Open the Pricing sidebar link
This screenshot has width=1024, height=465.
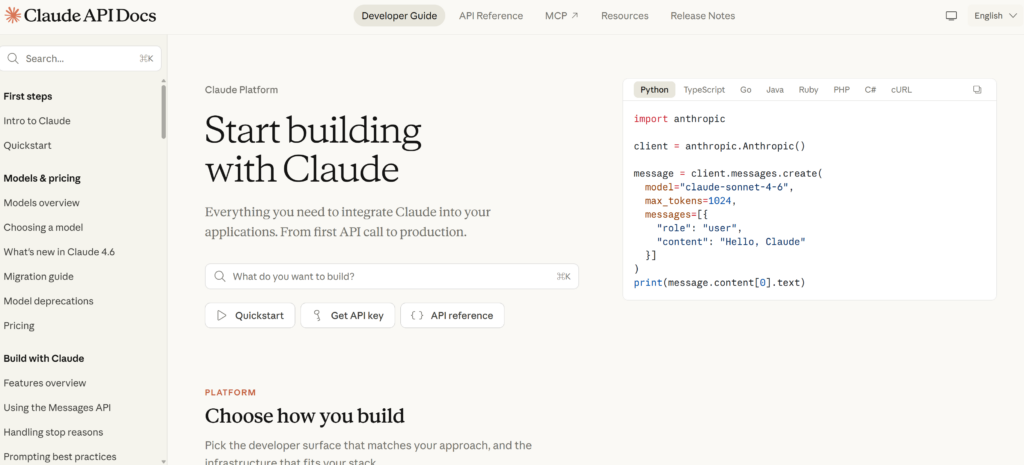point(19,326)
